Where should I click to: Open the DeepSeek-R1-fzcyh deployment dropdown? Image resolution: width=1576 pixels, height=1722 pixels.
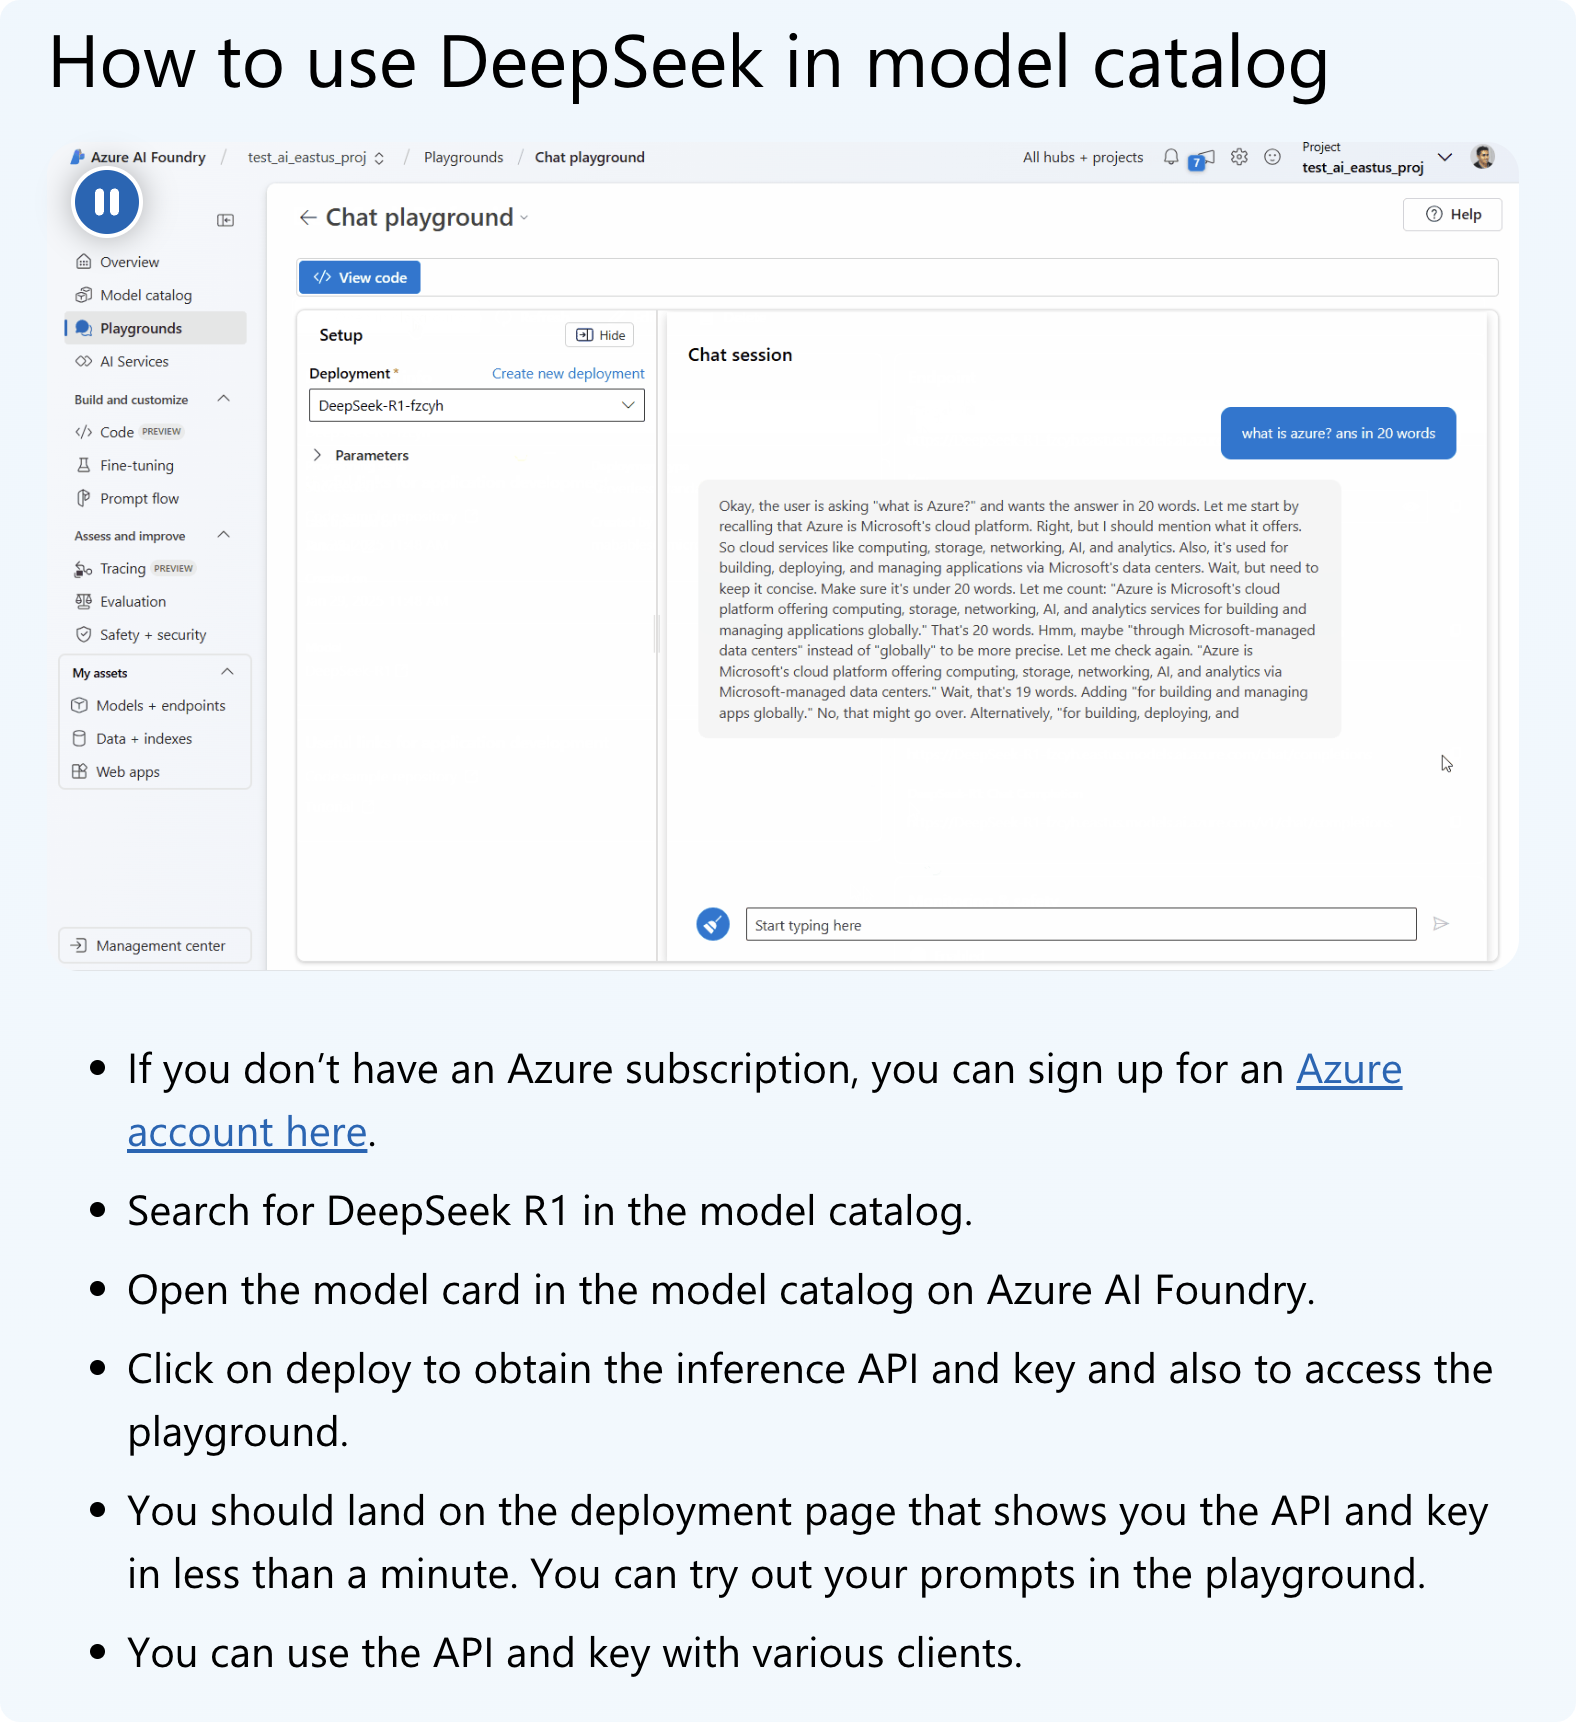coord(477,405)
